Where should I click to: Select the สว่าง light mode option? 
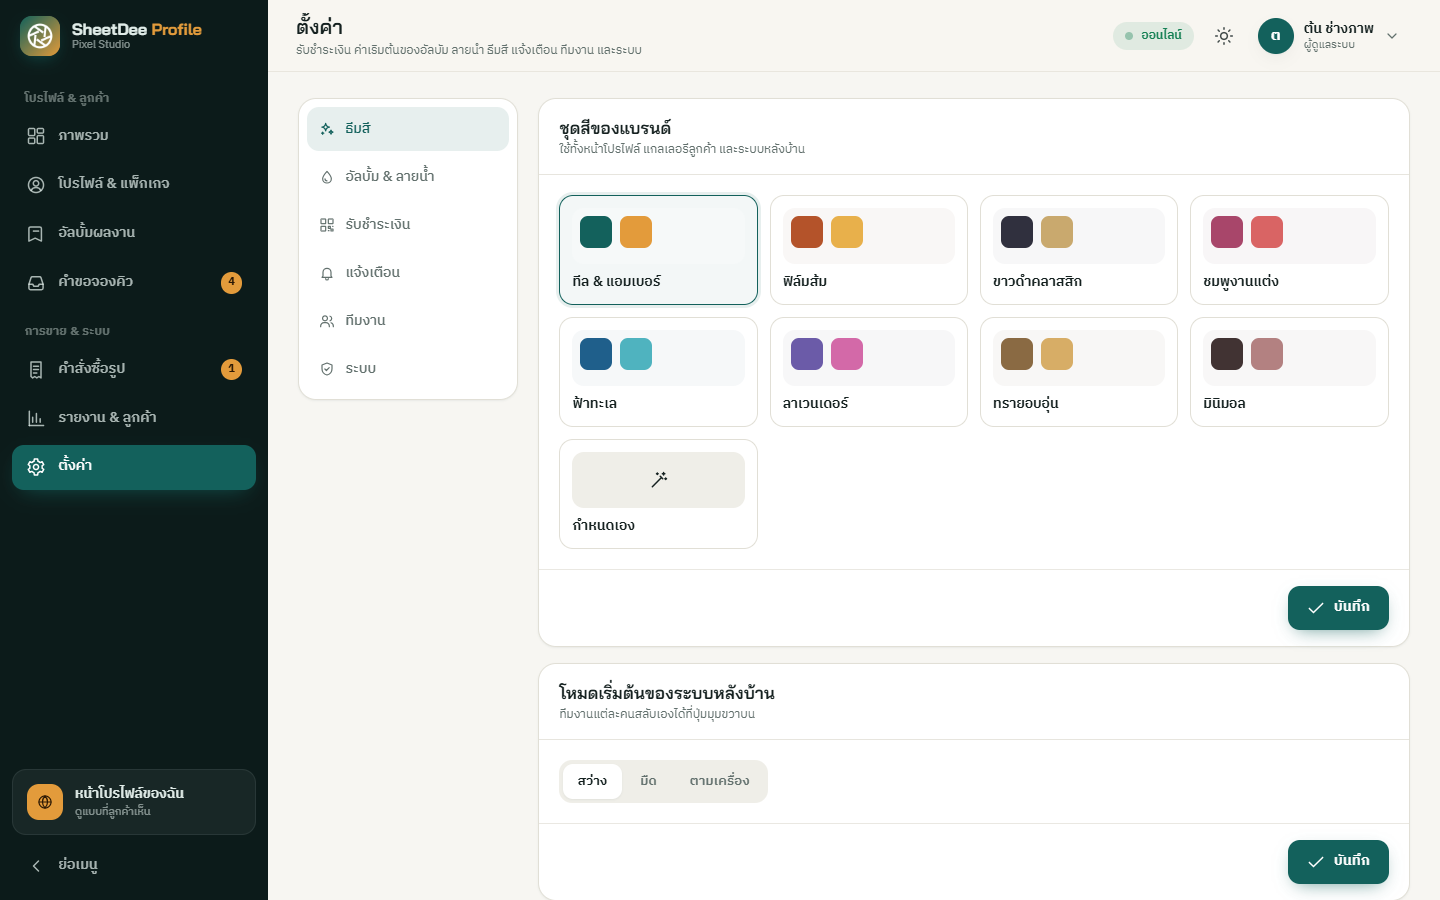click(x=592, y=781)
